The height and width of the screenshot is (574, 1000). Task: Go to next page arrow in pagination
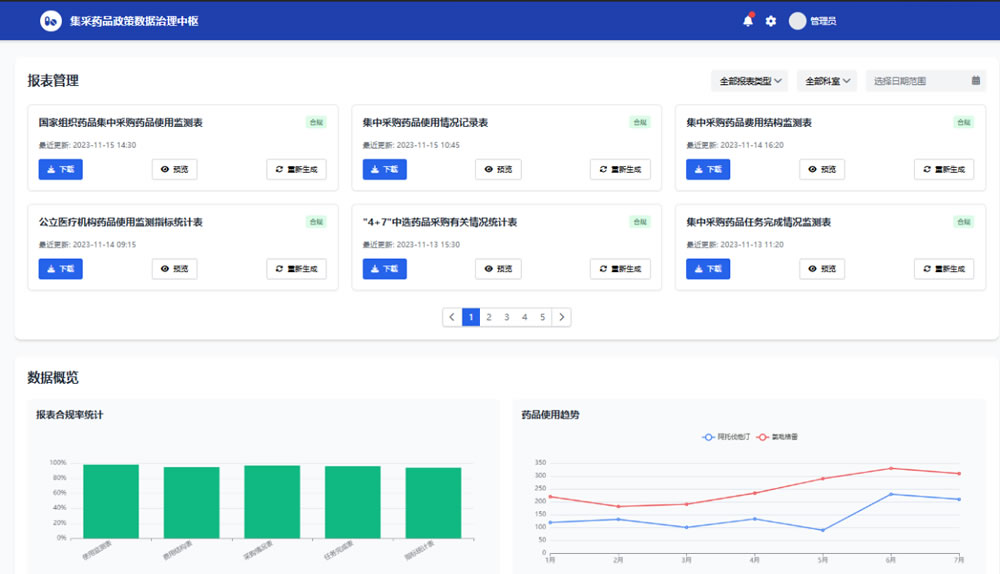pyautogui.click(x=561, y=317)
